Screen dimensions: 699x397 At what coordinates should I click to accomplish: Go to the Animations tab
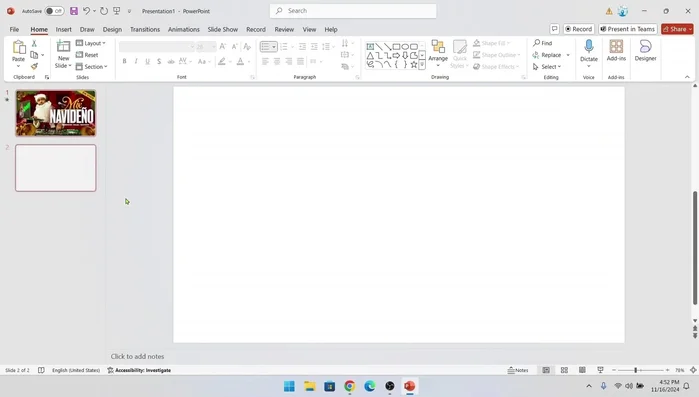tap(184, 29)
